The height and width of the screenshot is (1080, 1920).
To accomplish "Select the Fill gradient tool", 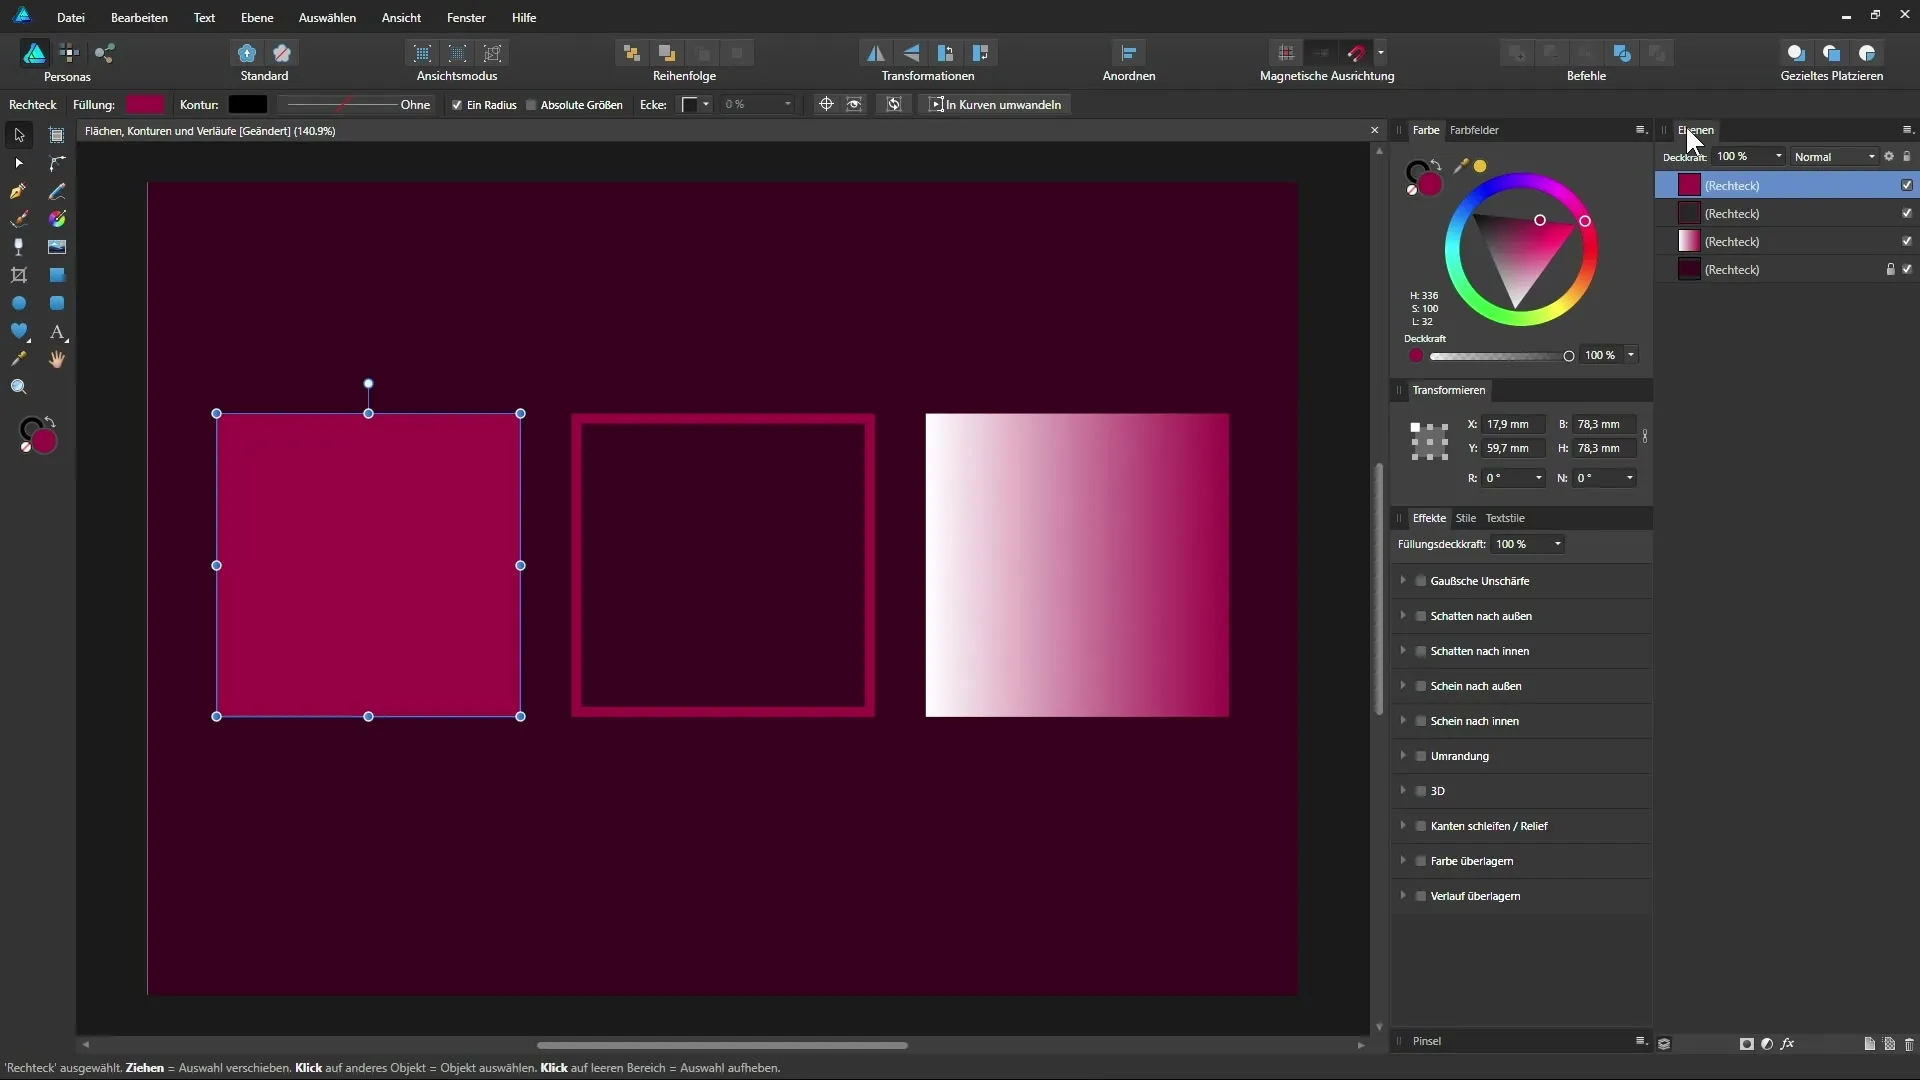I will 57,219.
